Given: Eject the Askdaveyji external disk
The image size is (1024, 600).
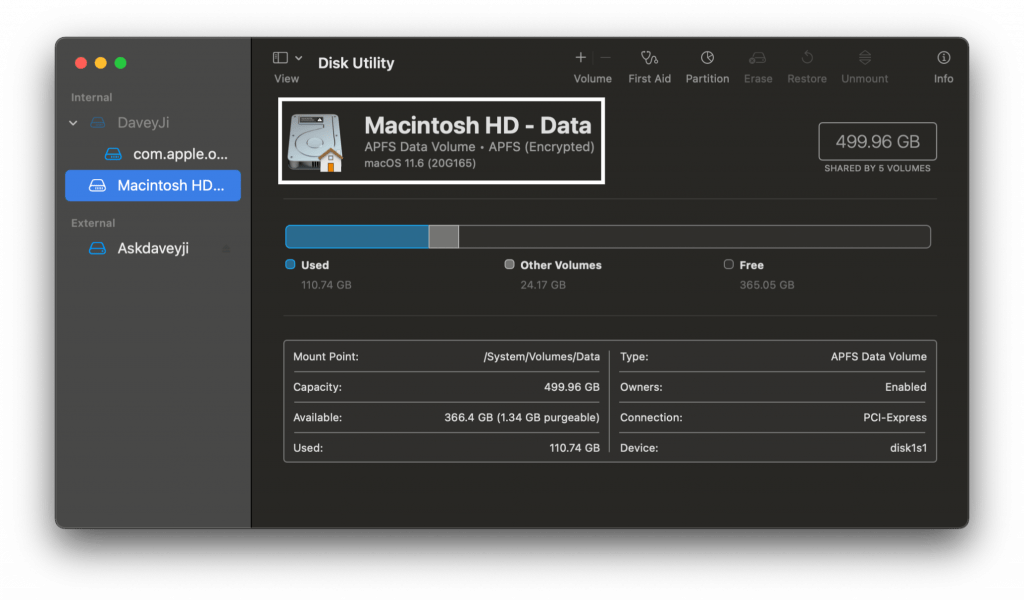Looking at the screenshot, I should coord(227,248).
